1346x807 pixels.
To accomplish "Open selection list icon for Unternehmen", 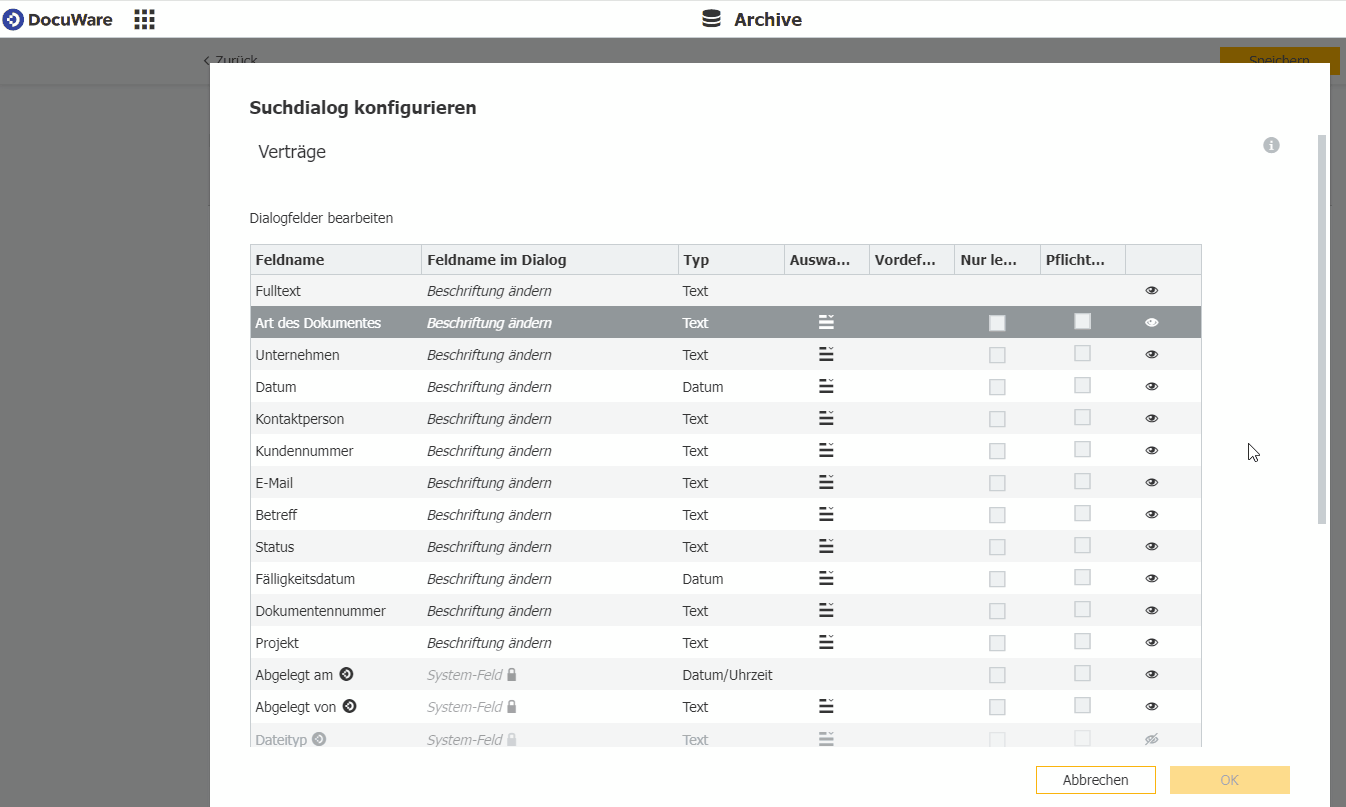I will [x=826, y=354].
